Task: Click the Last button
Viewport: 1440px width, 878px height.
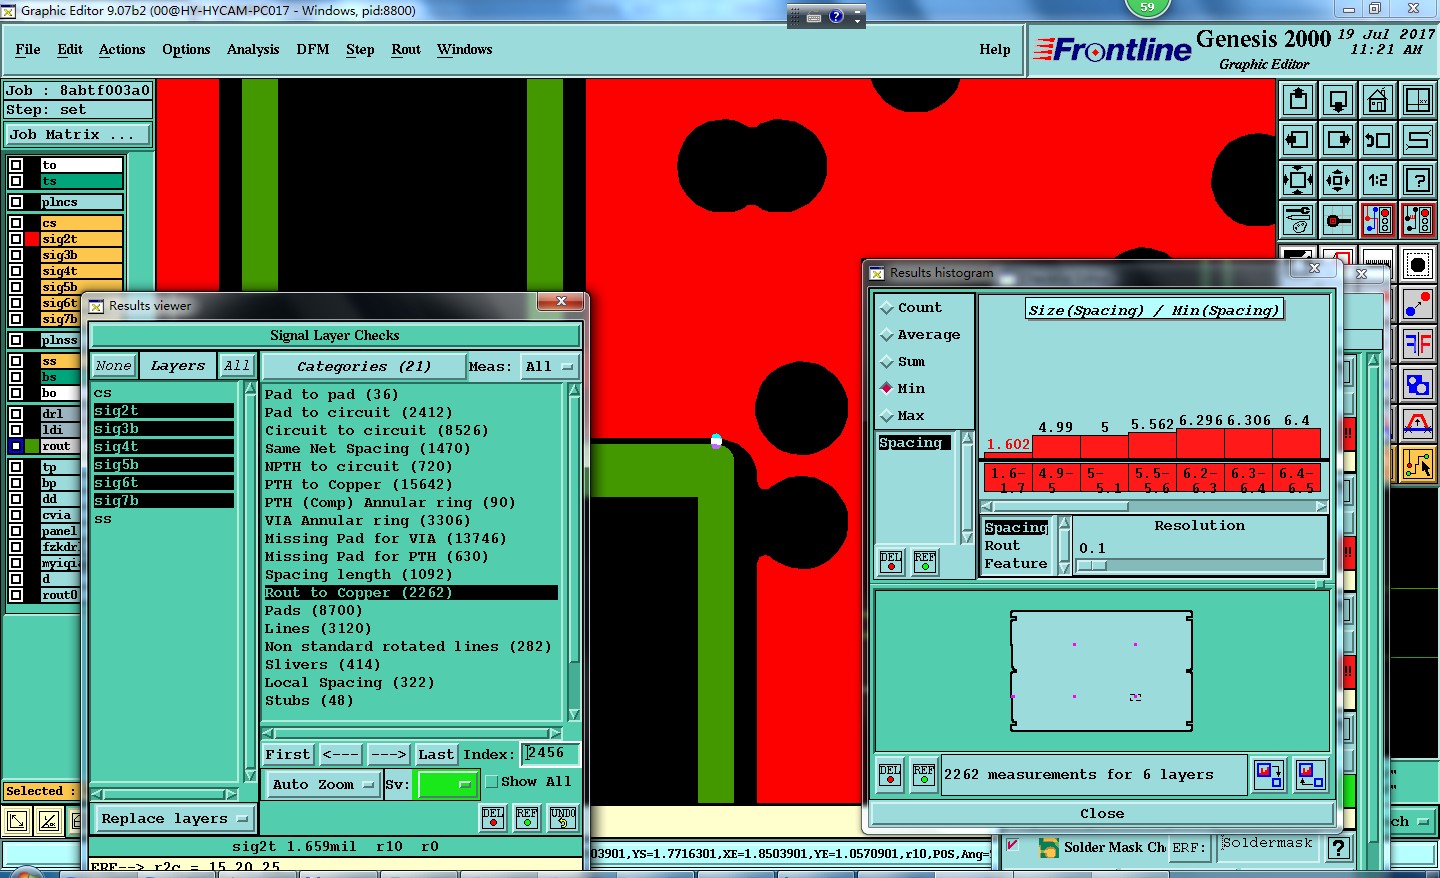Action: [x=436, y=755]
